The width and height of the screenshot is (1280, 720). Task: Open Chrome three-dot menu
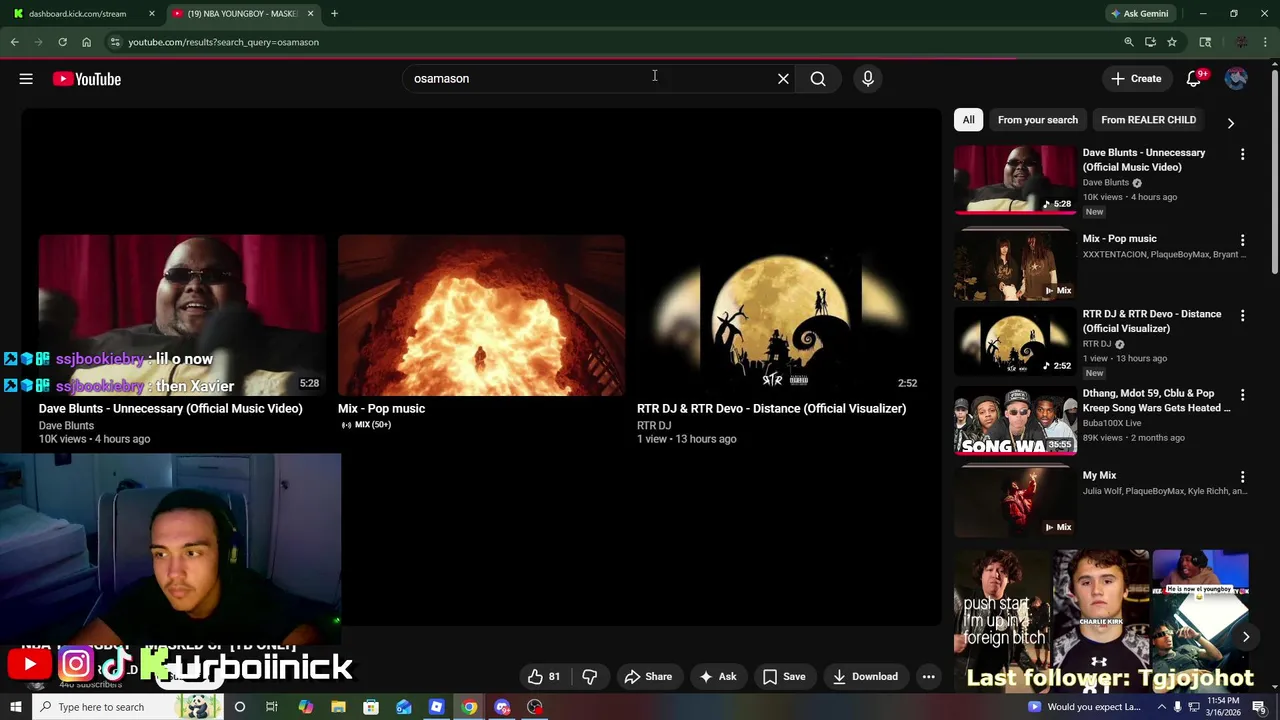point(1266,42)
